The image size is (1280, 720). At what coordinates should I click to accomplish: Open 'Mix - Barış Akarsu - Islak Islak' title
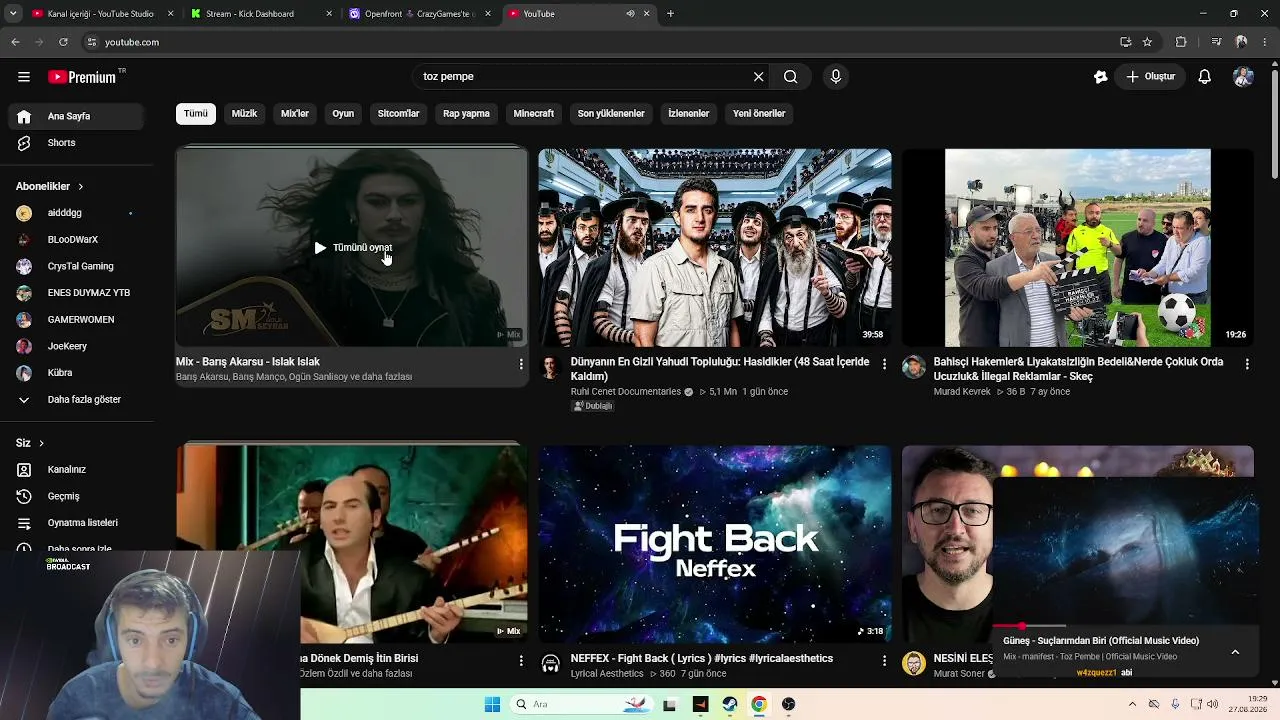248,362
